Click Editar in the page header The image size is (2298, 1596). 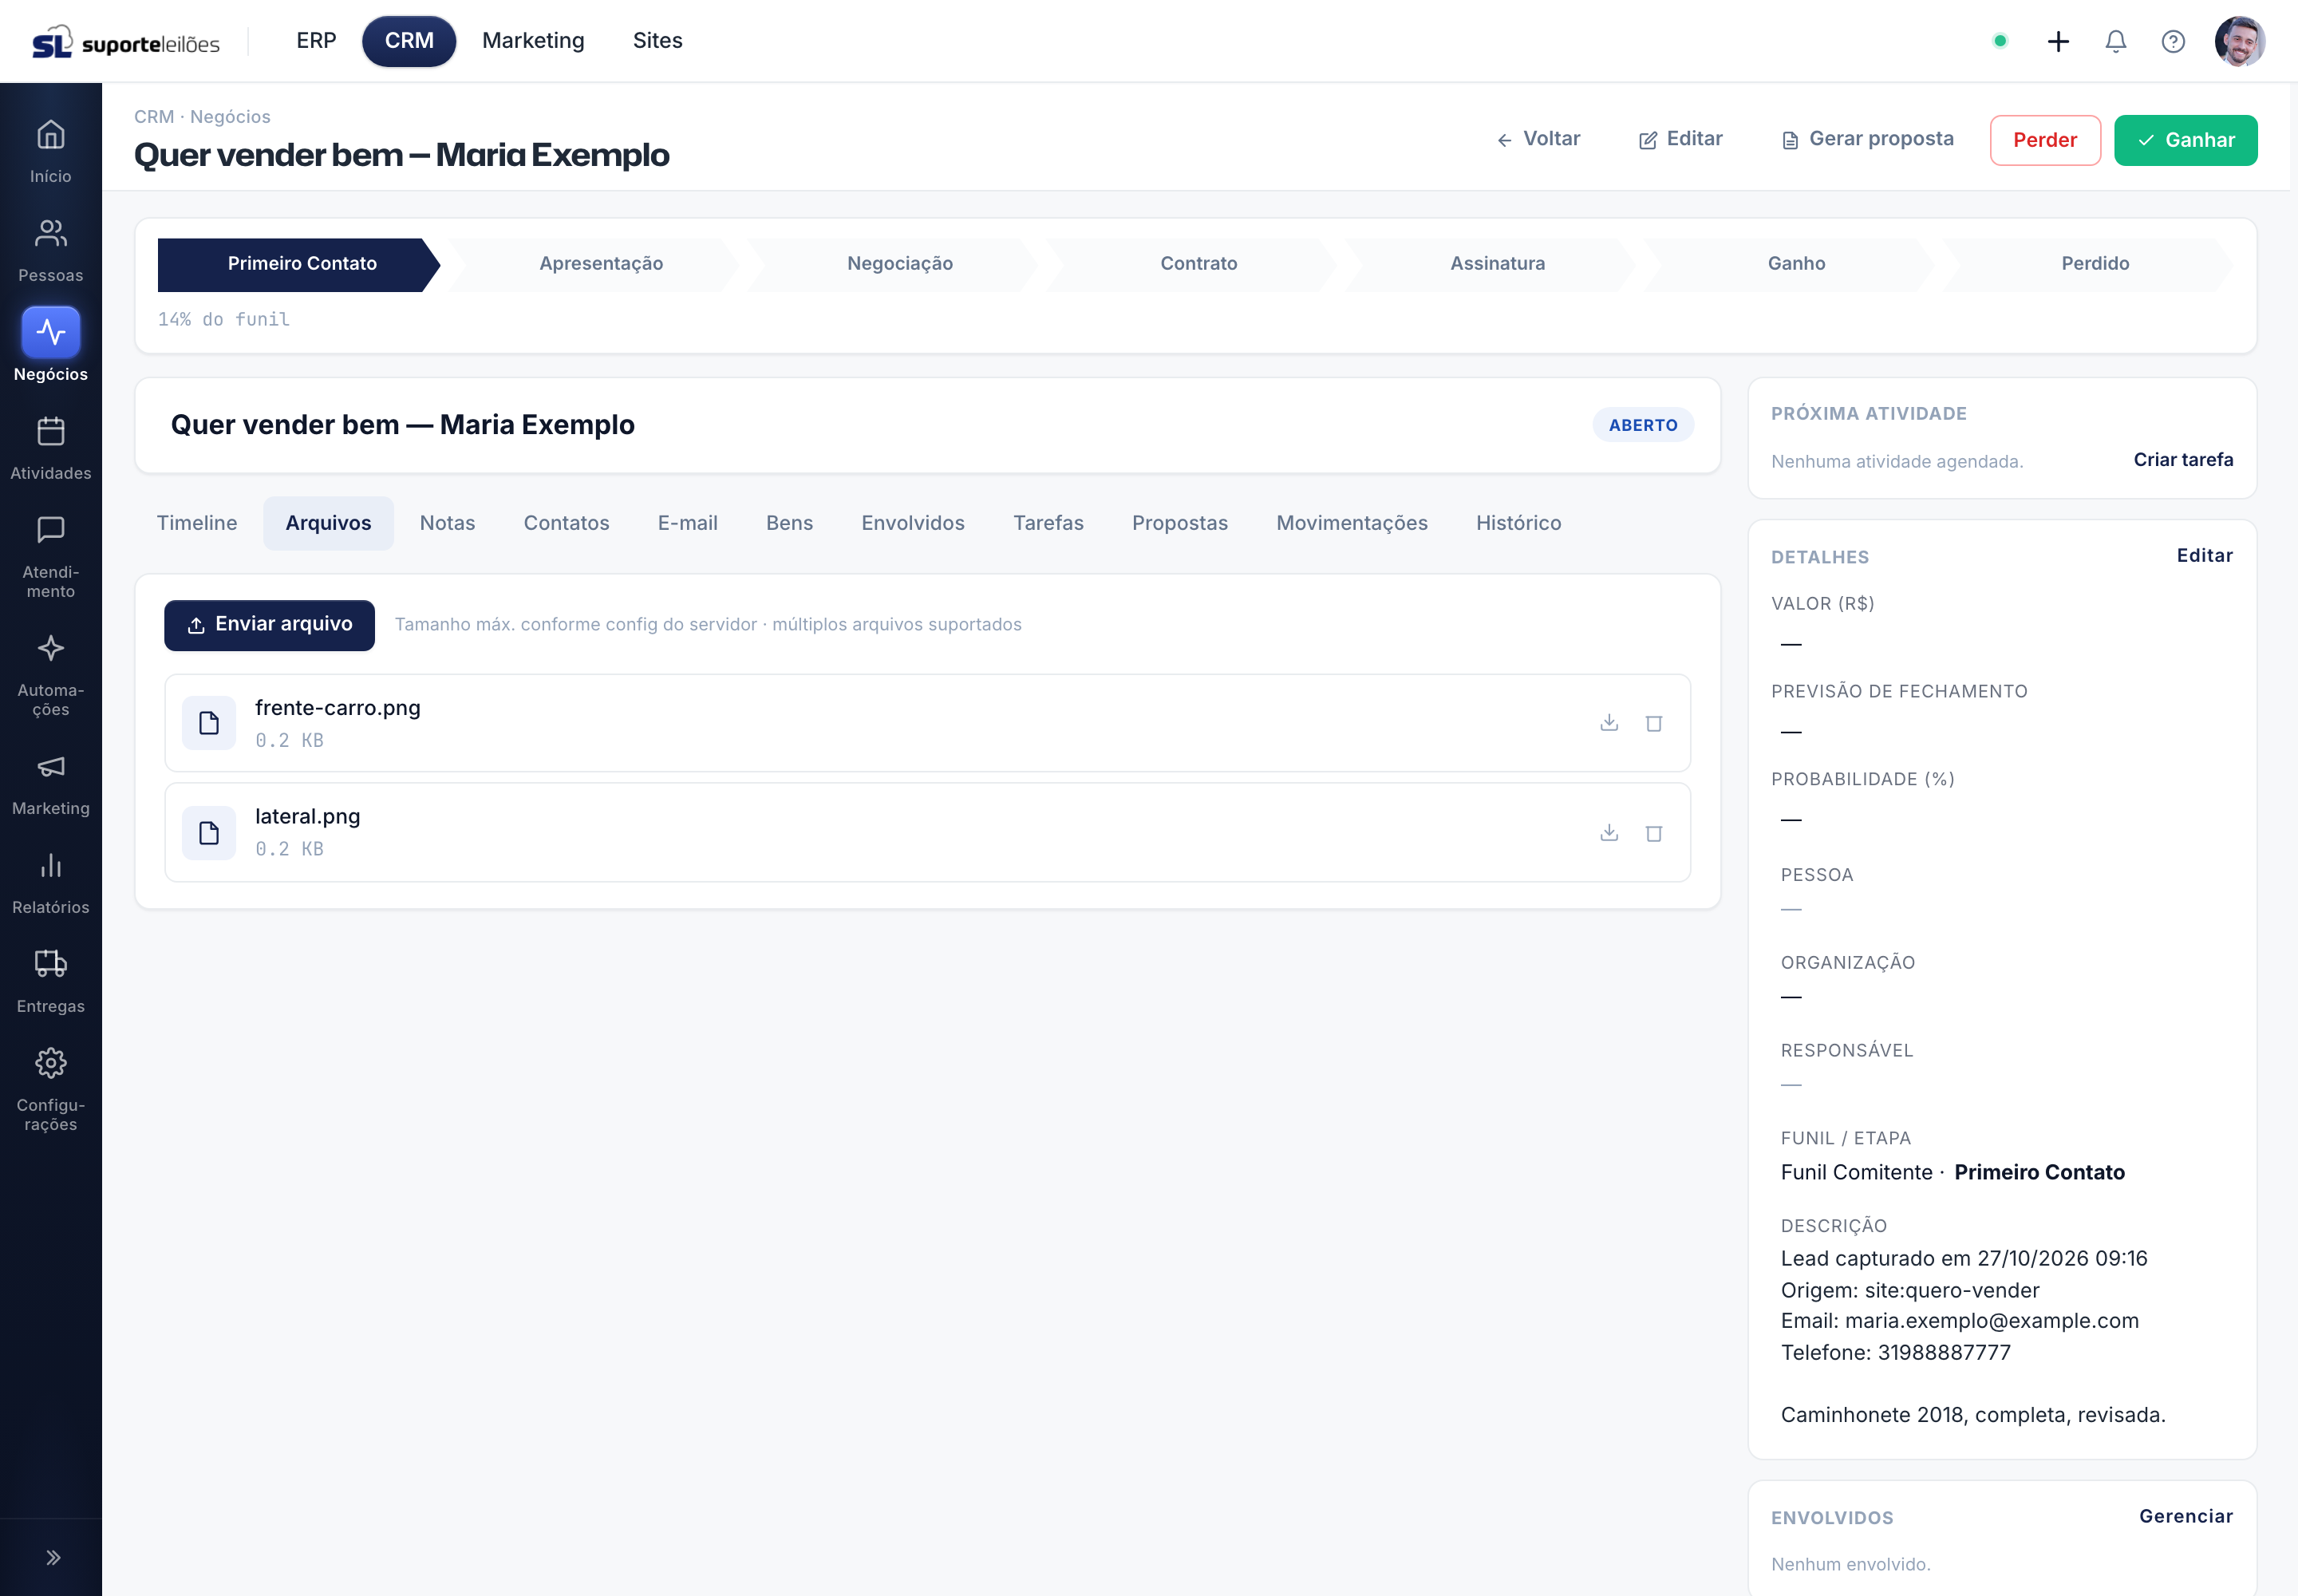click(x=1680, y=139)
